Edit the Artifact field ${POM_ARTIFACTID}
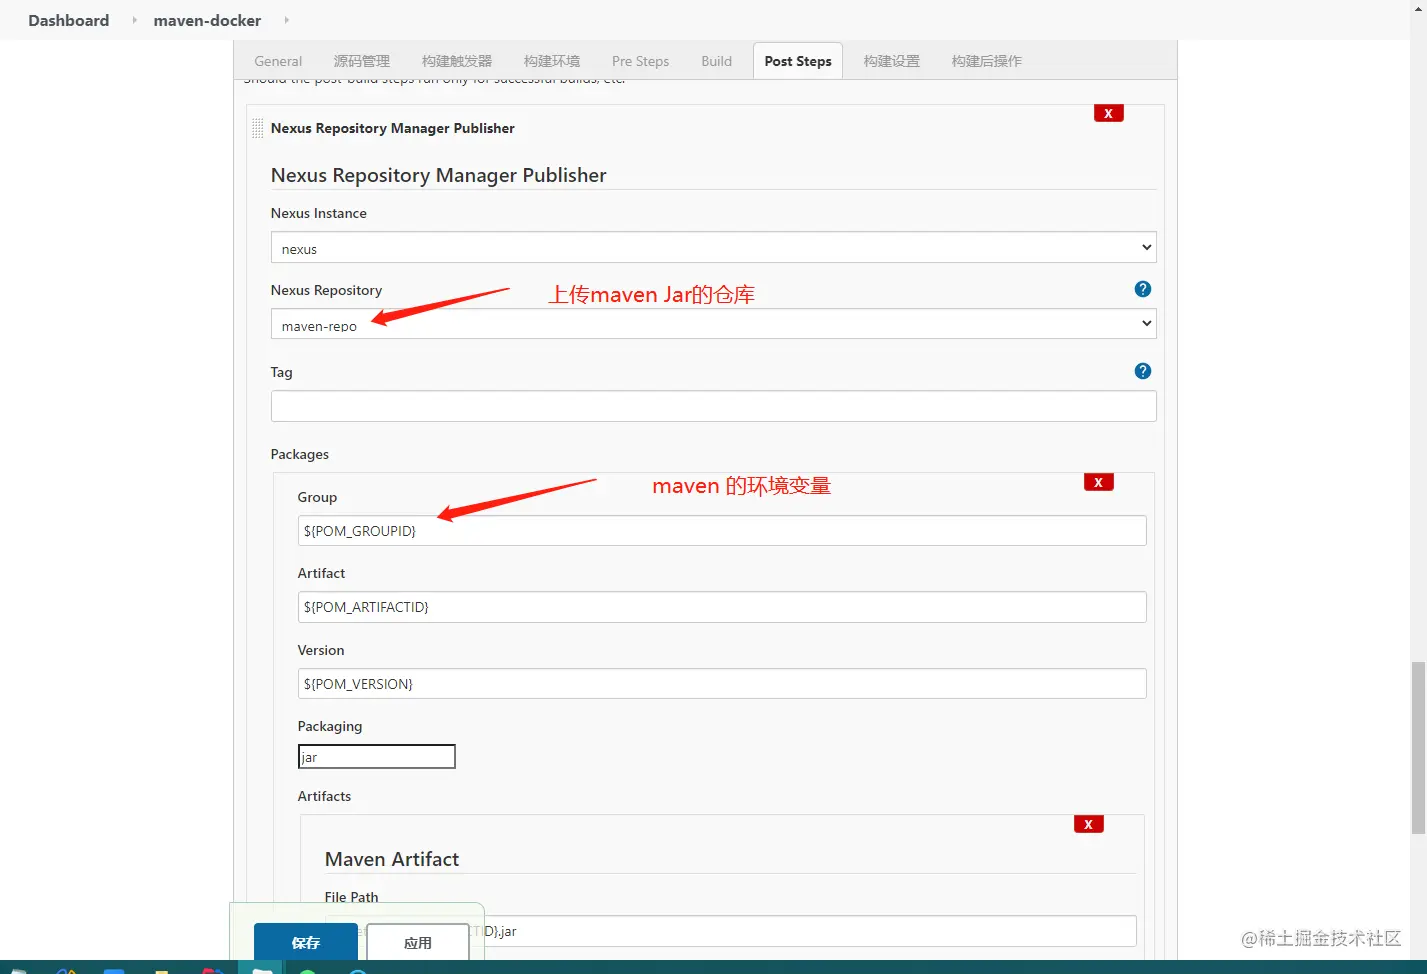 722,607
